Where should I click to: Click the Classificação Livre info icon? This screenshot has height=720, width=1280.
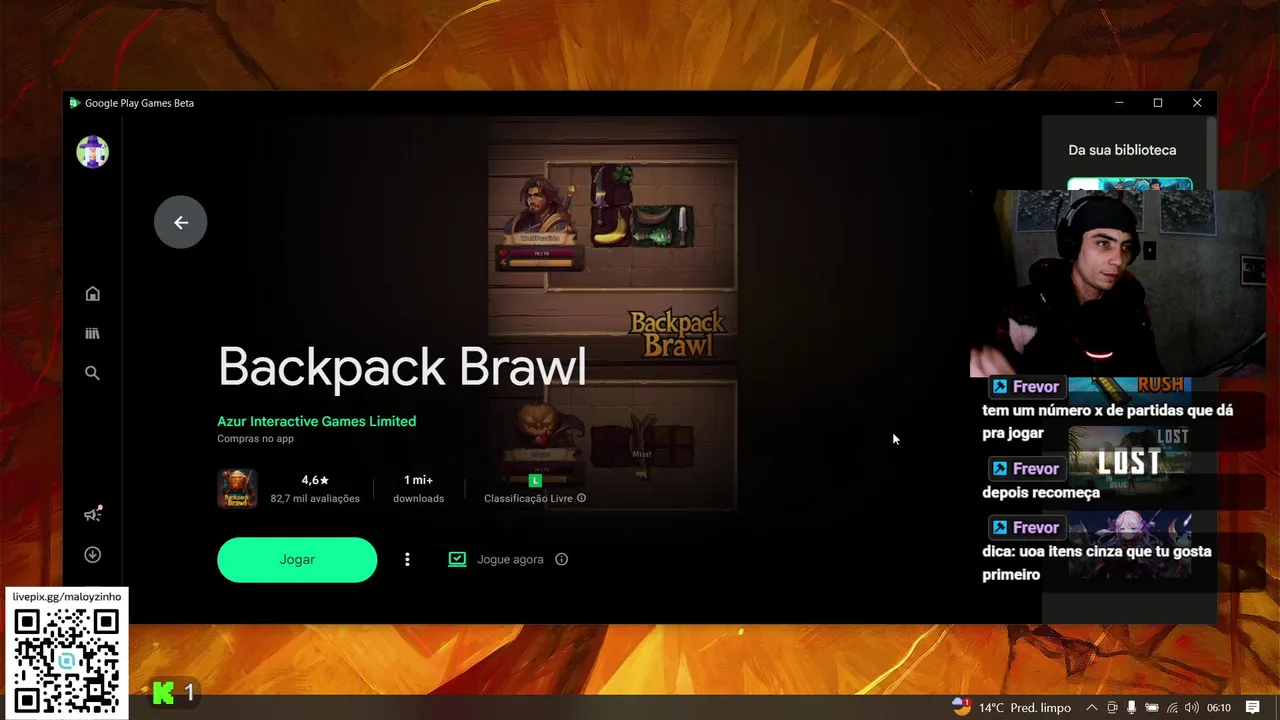(581, 498)
